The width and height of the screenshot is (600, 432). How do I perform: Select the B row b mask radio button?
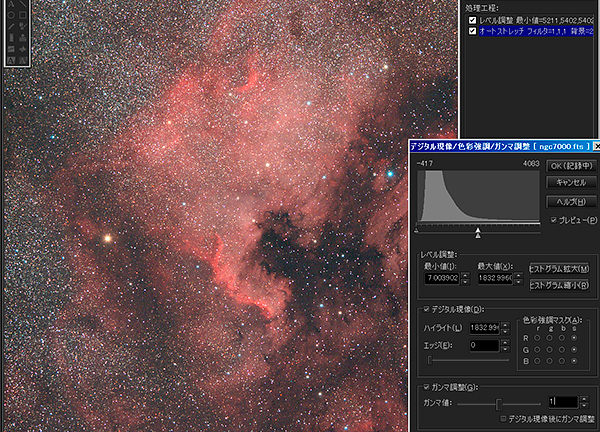click(562, 361)
